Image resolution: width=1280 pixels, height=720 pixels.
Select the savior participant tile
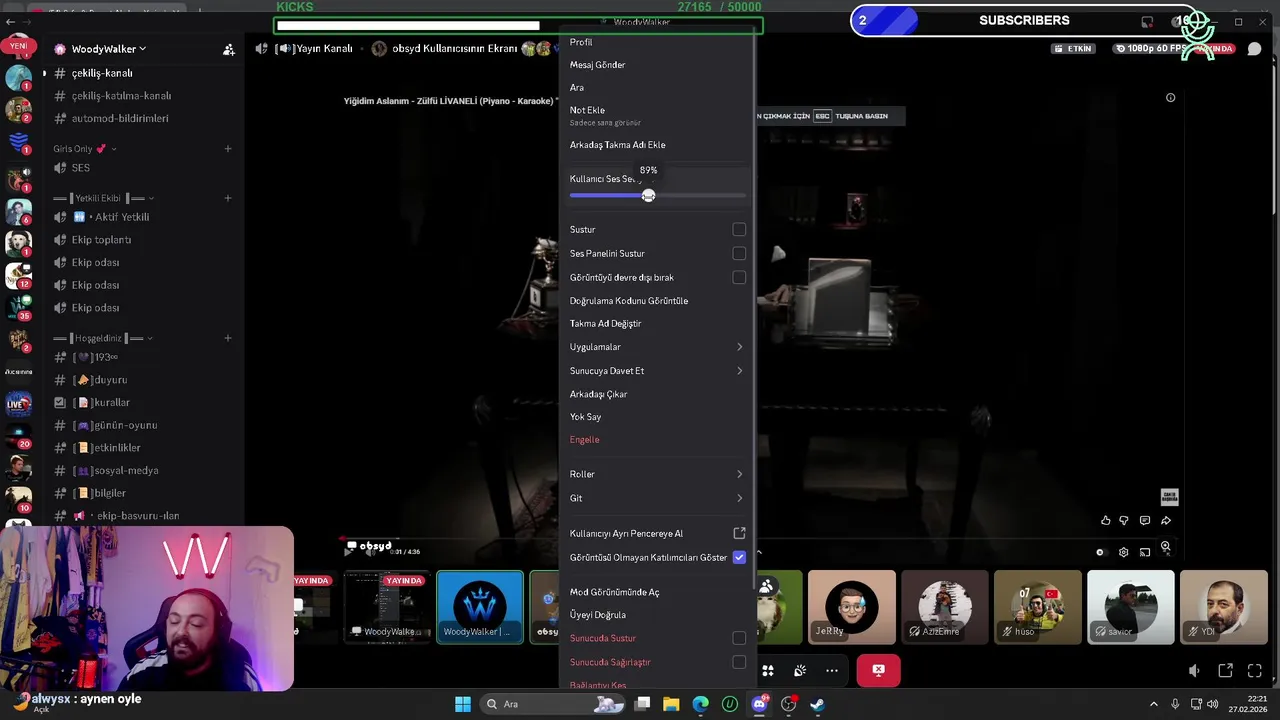pos(1130,607)
